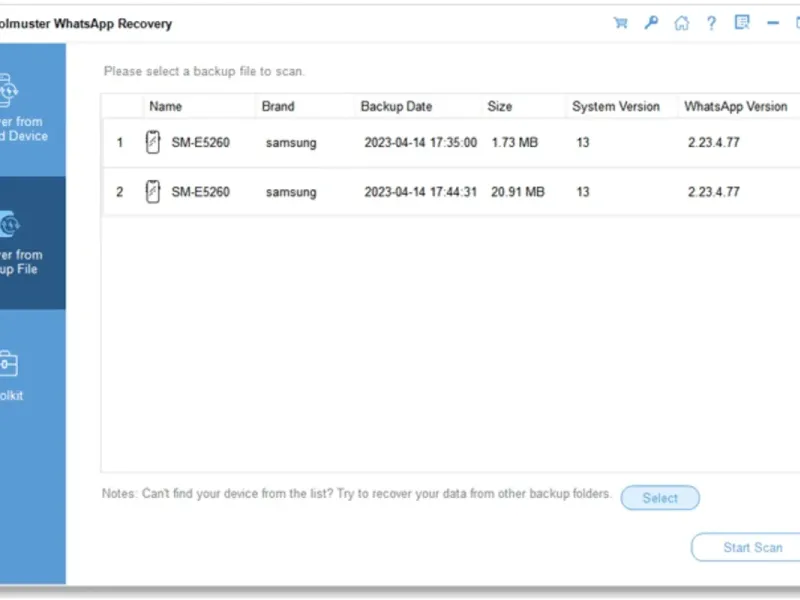Sort by Backup Date column header
Screen dimensions: 800x600
coord(396,106)
